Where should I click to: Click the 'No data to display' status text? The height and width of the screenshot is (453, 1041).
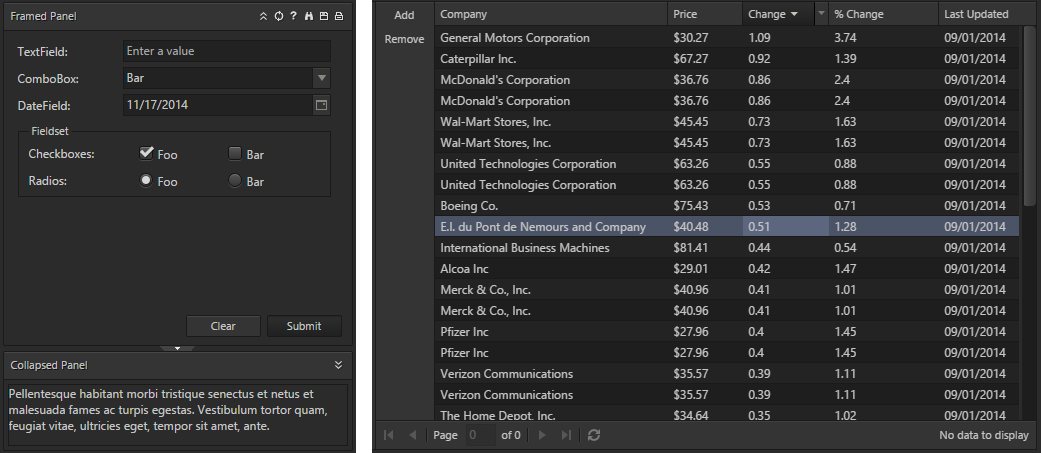984,436
